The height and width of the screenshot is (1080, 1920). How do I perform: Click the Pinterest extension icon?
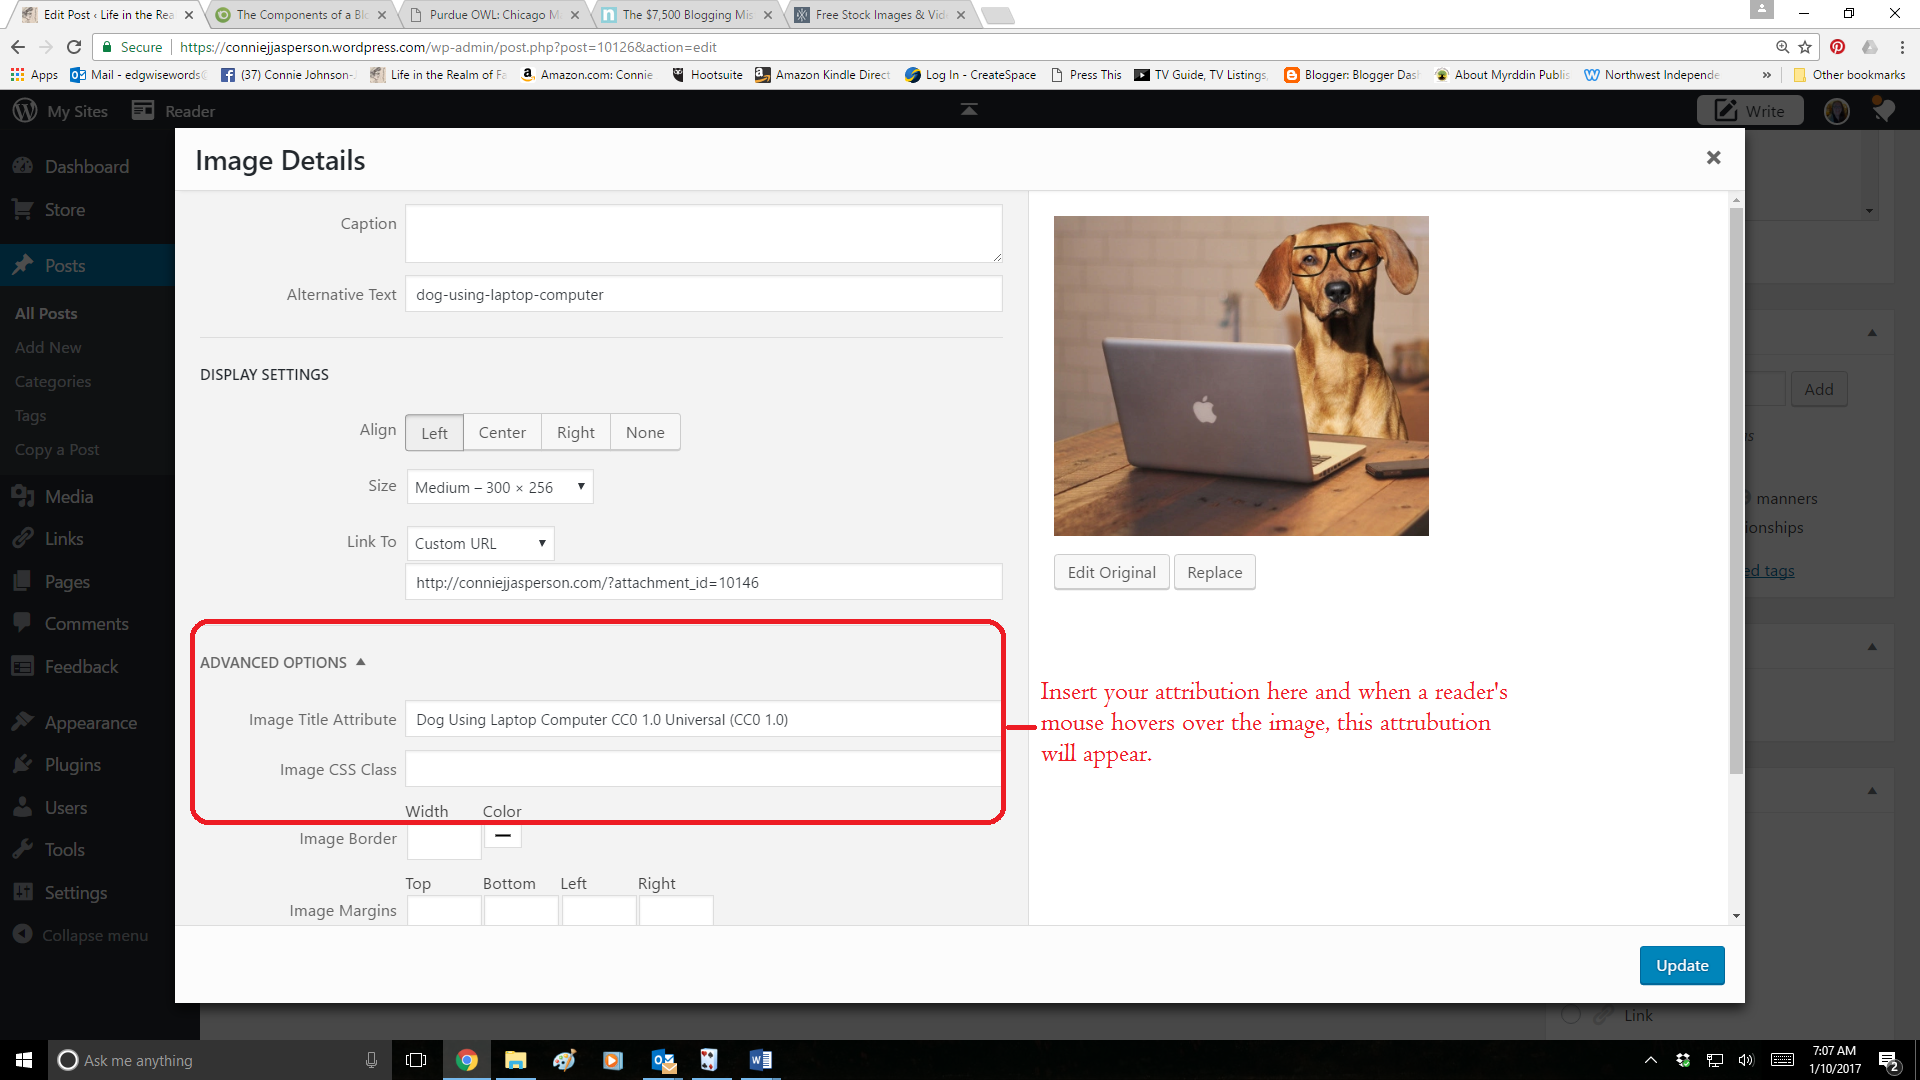(1837, 47)
